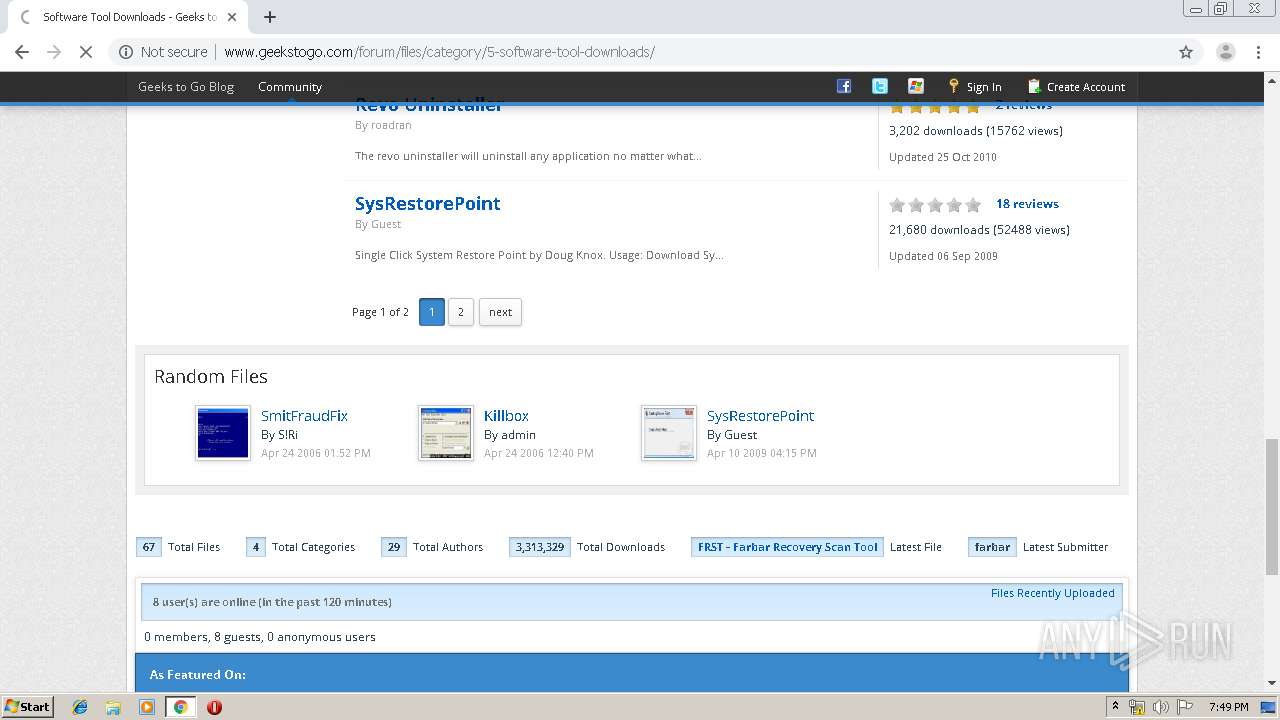View site information for Not secure icon
The height and width of the screenshot is (720, 1280).
[x=126, y=52]
